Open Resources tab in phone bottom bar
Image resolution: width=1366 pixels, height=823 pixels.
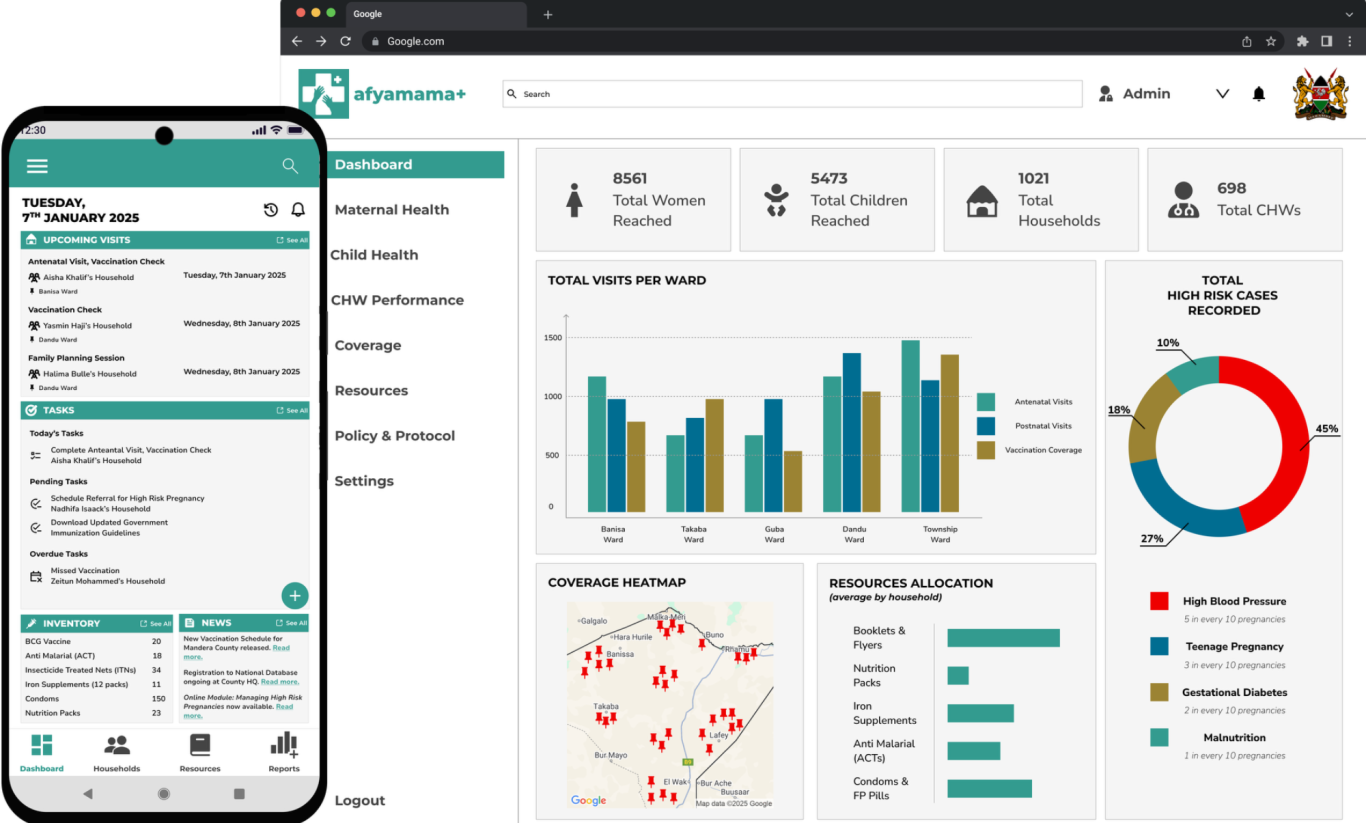[200, 753]
